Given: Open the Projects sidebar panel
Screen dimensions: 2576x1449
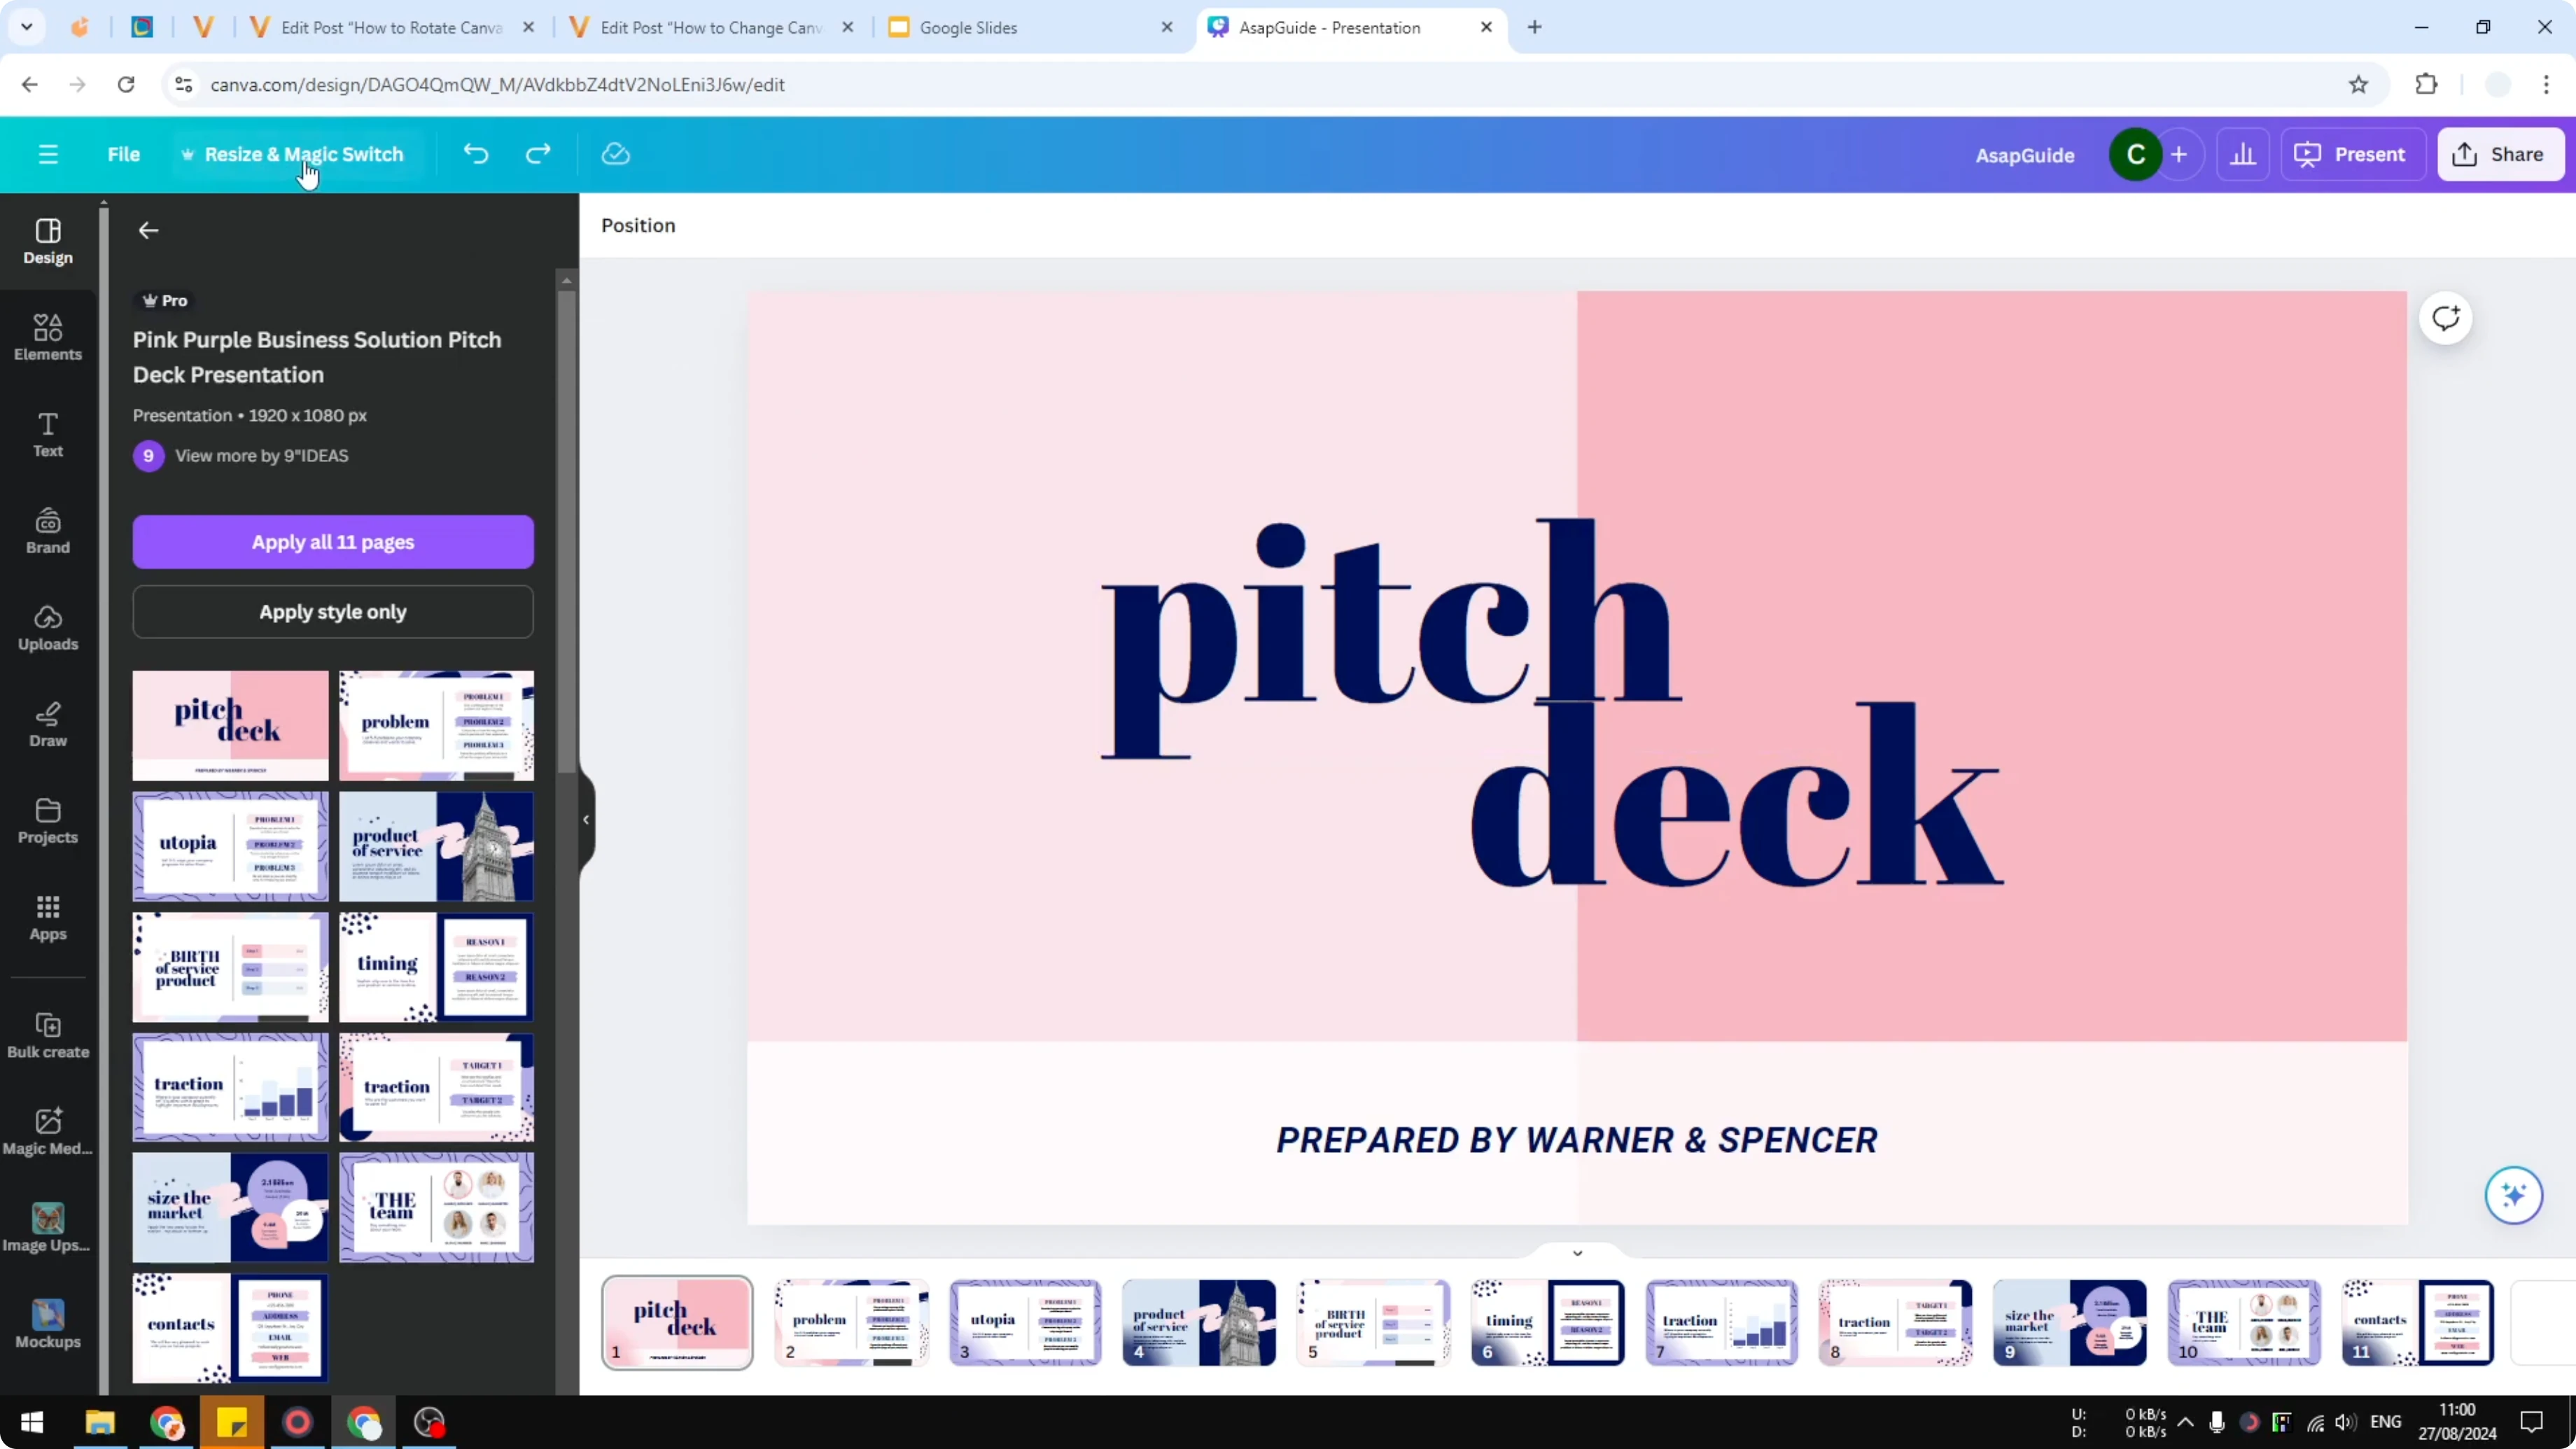Looking at the screenshot, I should 48,821.
